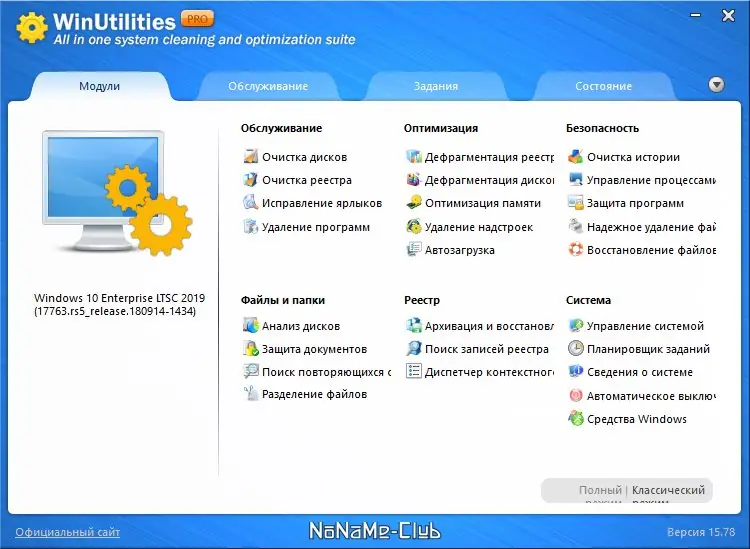Switch to the Модули tab
750x549 pixels.
coord(99,86)
